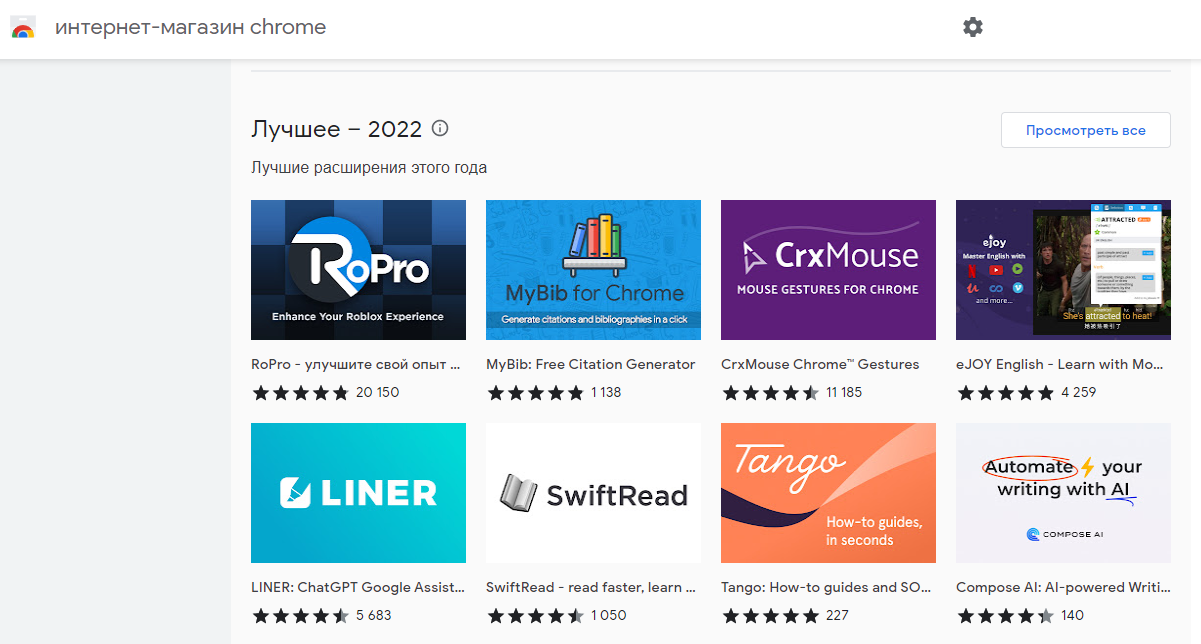Open the LINER teal banner
Image resolution: width=1201 pixels, height=644 pixels.
pyautogui.click(x=358, y=493)
